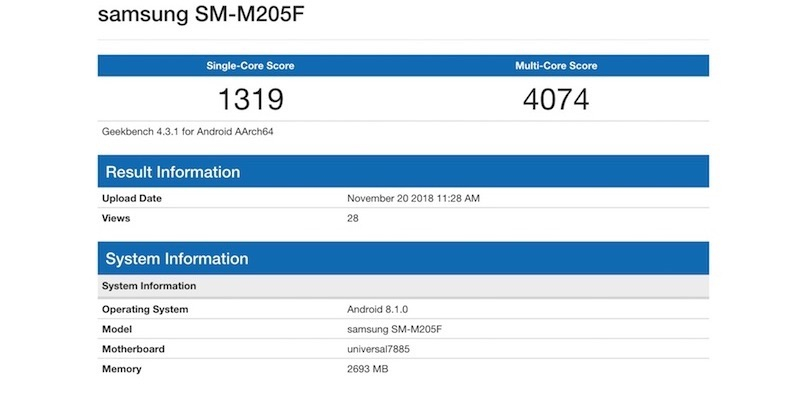This screenshot has width=800, height=400.
Task: Select the Android 8.1.0 value
Action: (378, 310)
